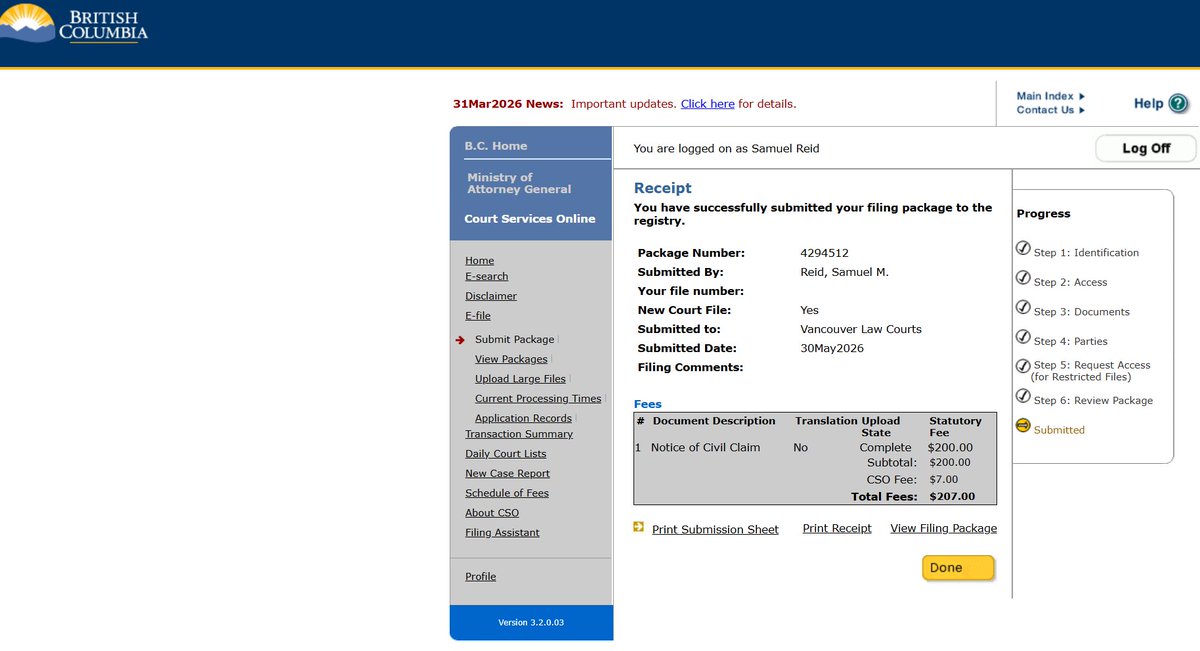1200x651 pixels.
Task: Click the Version 3.2.0.03 footer text
Action: (531, 623)
